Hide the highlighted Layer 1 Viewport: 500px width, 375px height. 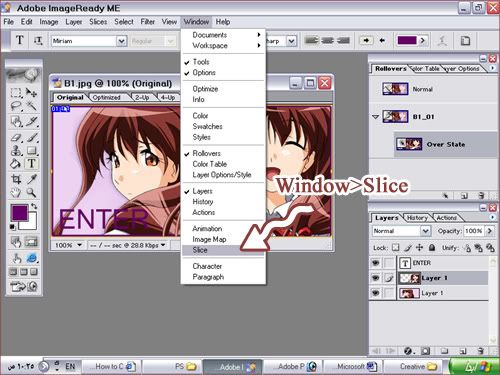(x=376, y=278)
